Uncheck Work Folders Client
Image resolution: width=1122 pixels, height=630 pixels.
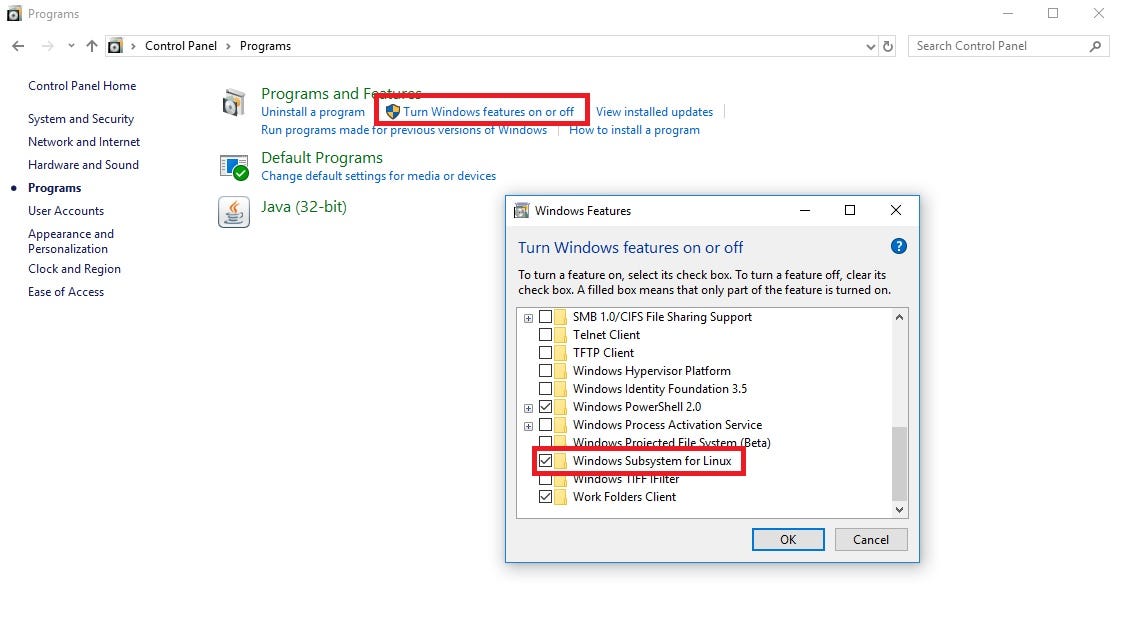point(545,496)
